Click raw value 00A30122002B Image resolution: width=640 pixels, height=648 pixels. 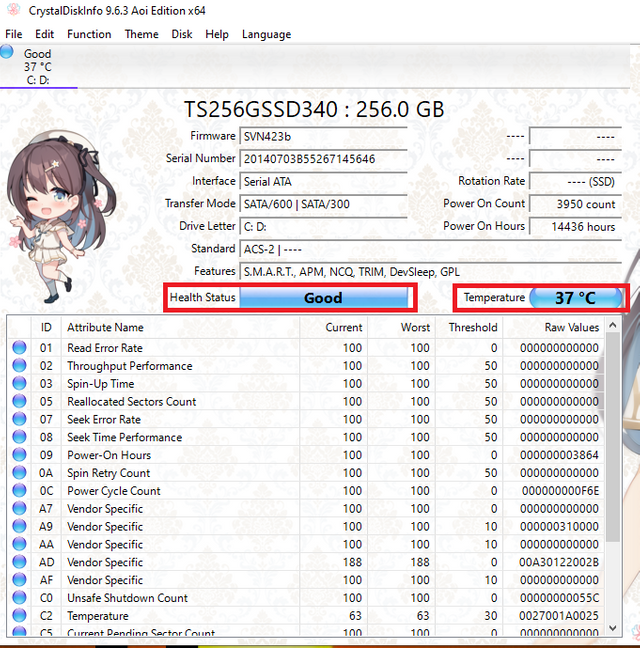[x=559, y=562]
